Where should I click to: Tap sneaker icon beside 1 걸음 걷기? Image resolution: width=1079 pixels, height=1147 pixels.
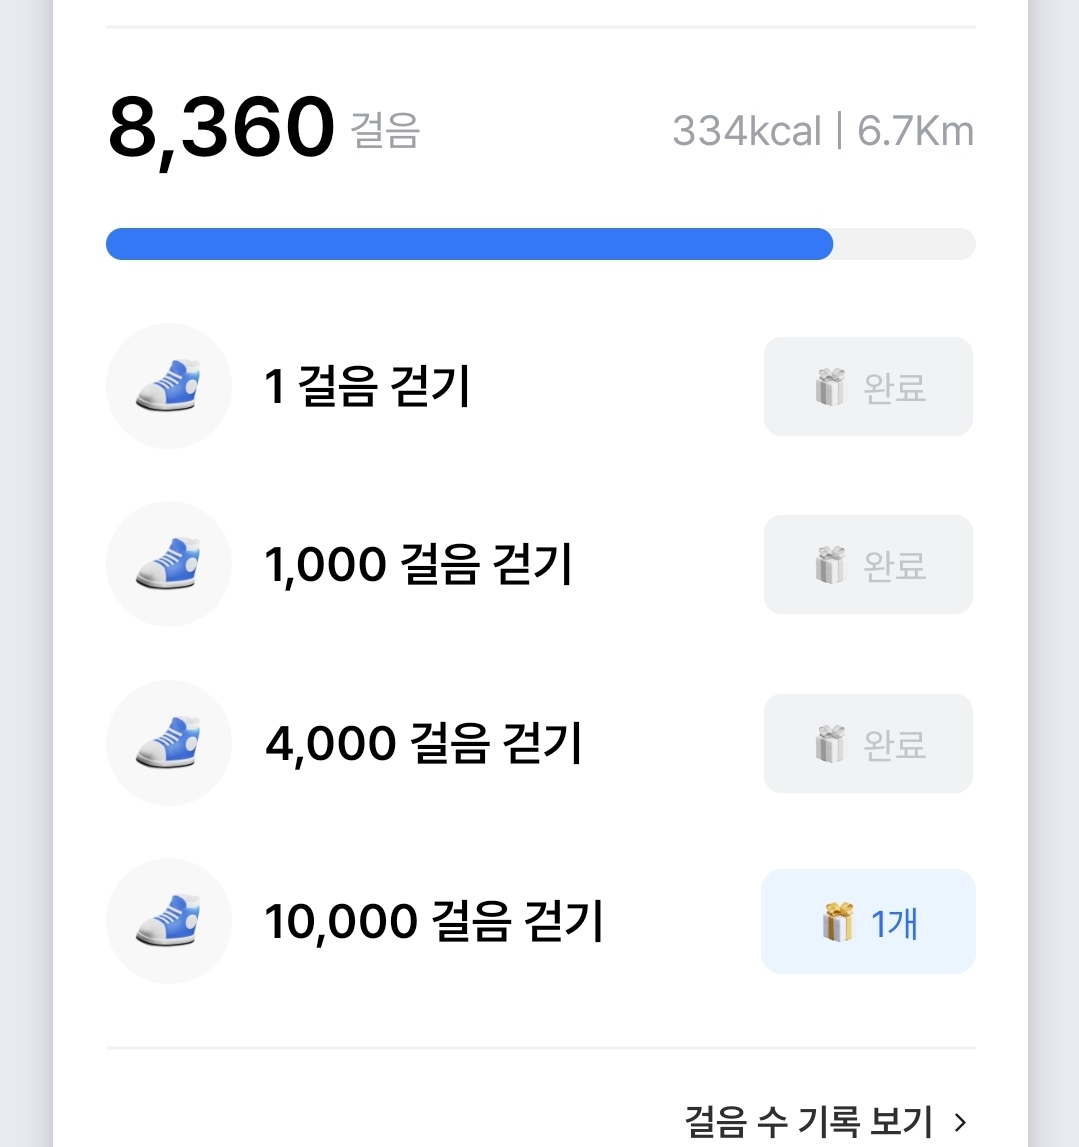coord(168,386)
